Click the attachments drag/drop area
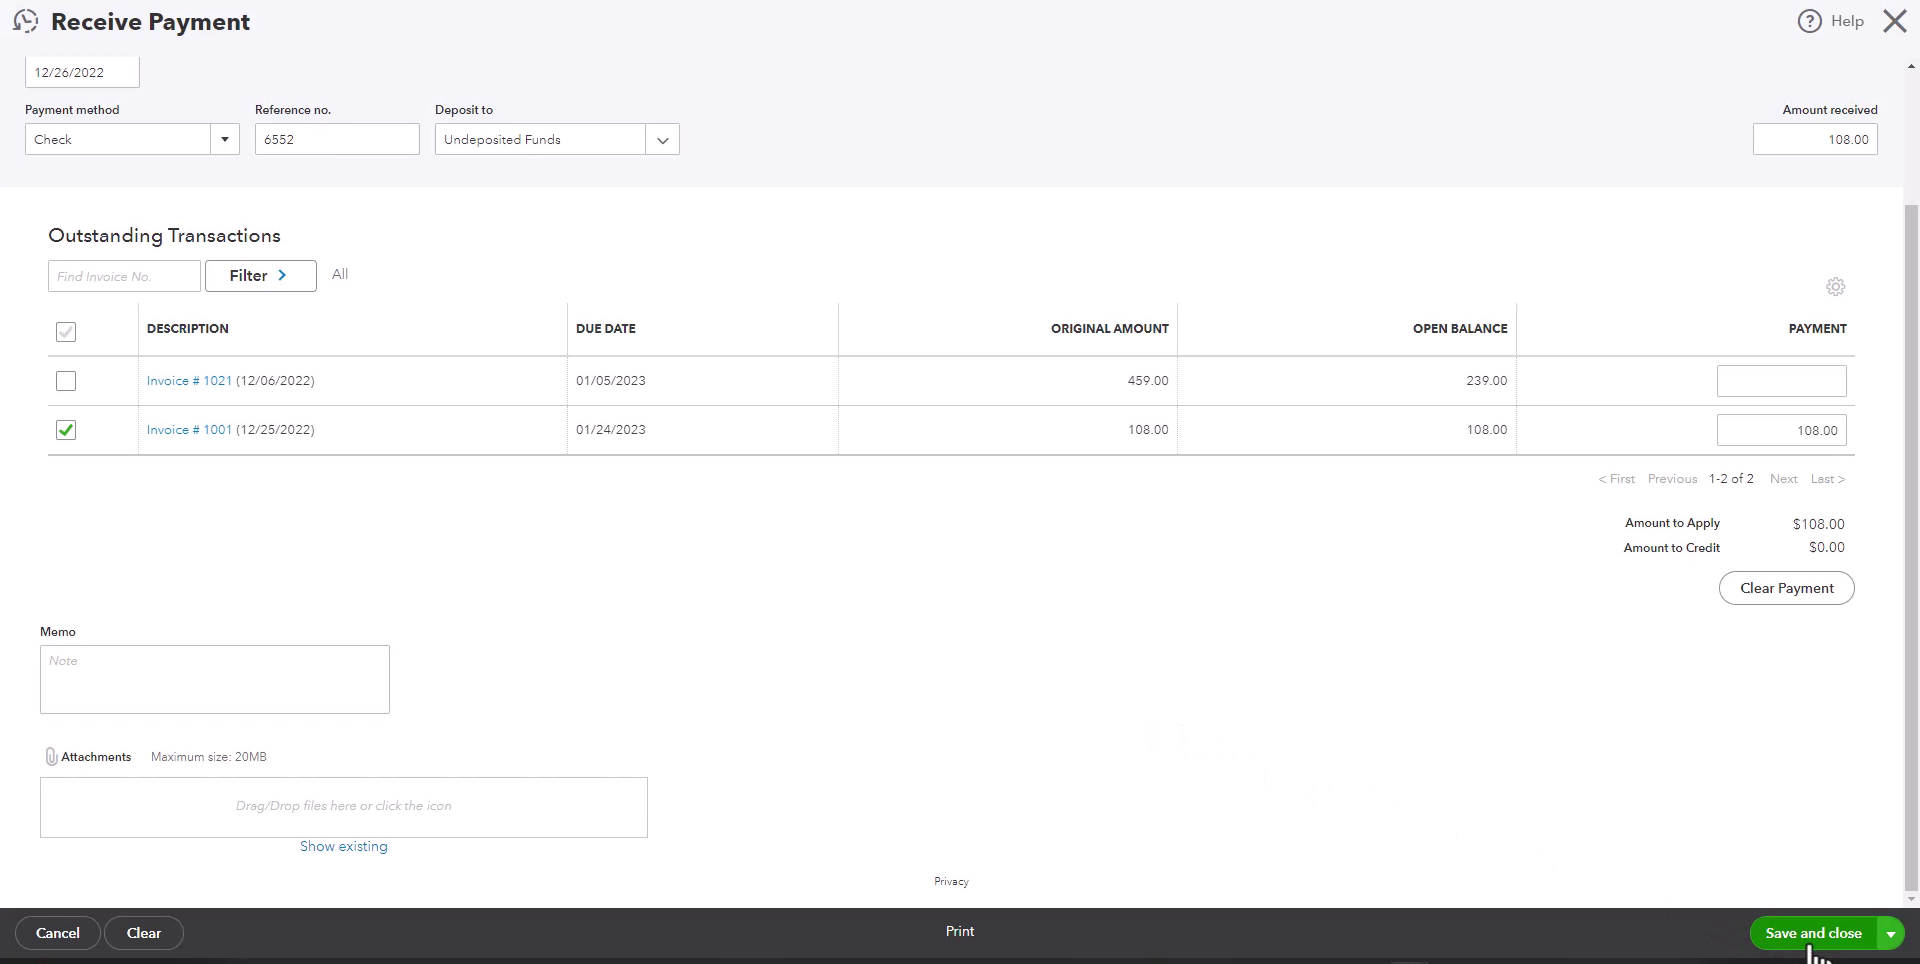The height and width of the screenshot is (964, 1920). [x=344, y=807]
